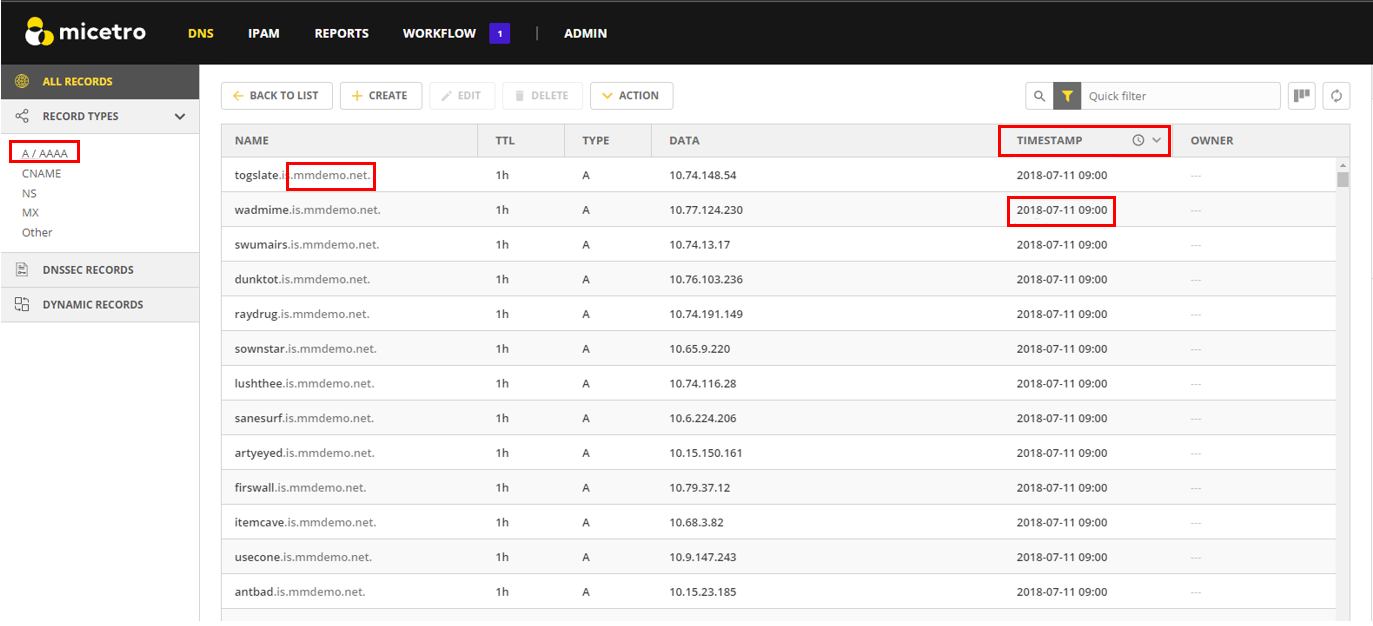The height and width of the screenshot is (626, 1373).
Task: Click the Quick filter input field
Action: point(1180,96)
